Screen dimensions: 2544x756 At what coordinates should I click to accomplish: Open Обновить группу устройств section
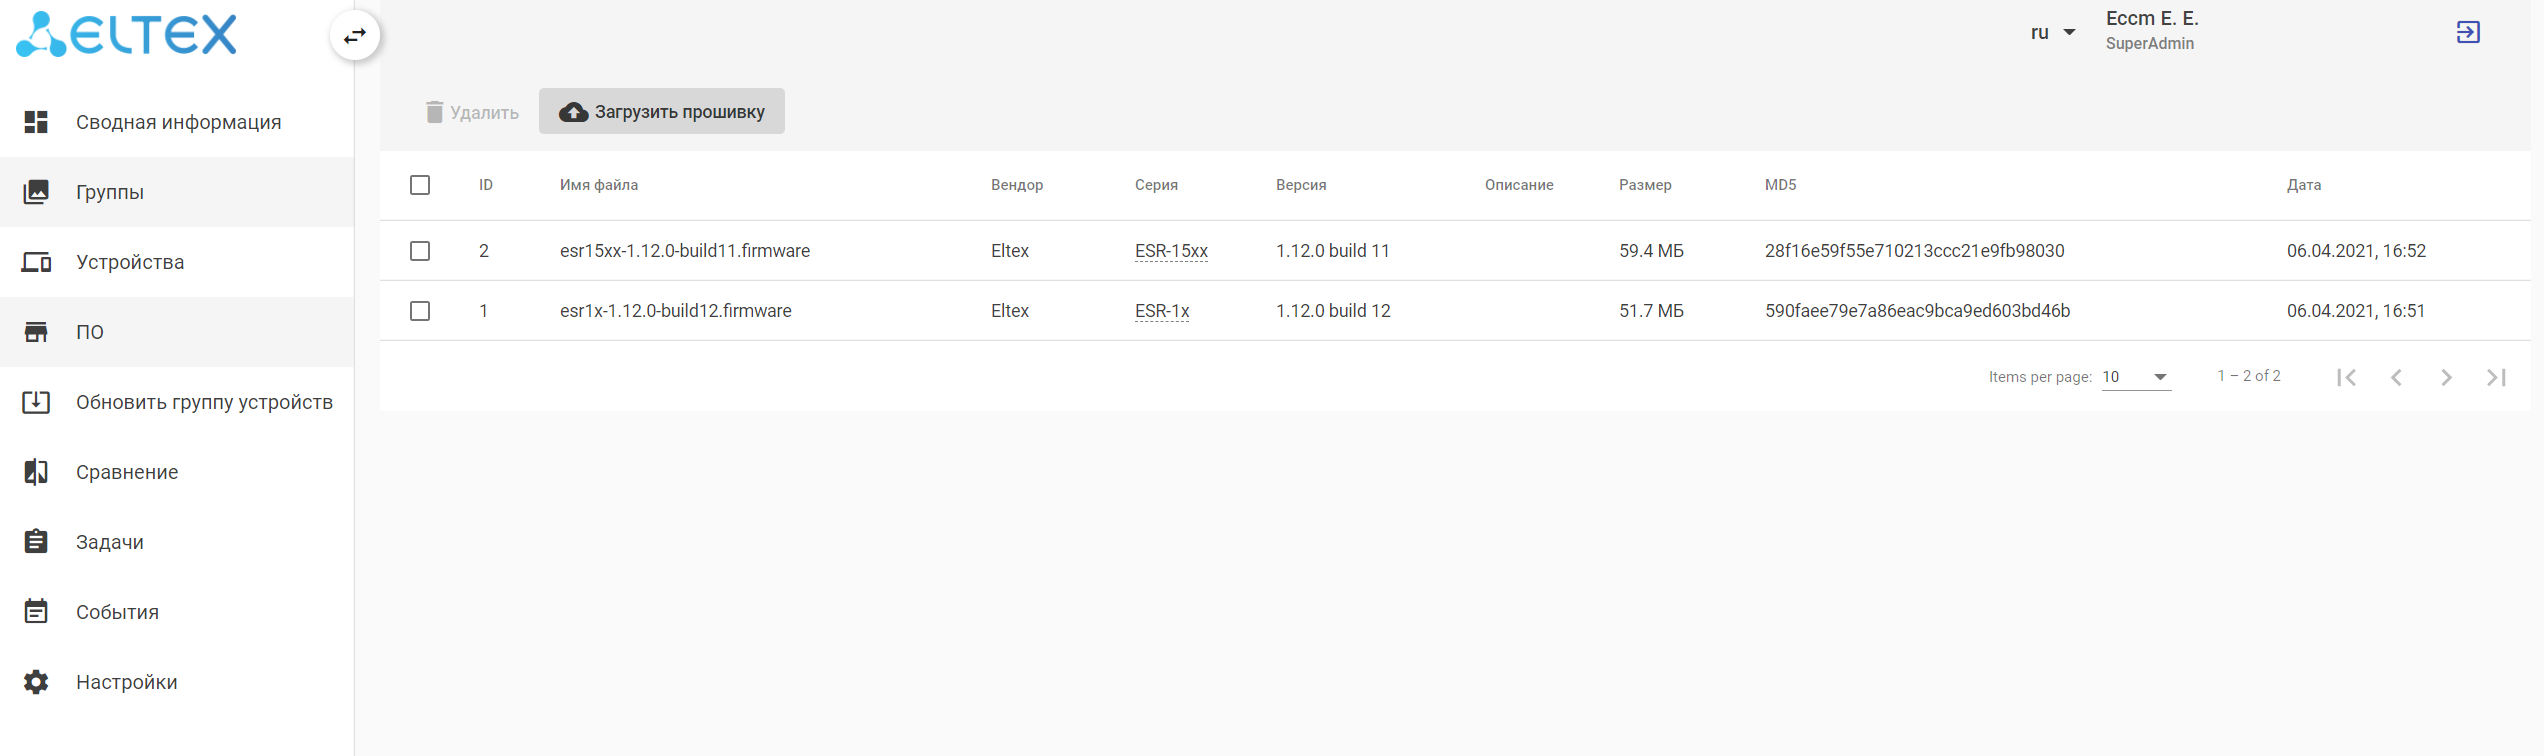point(204,402)
